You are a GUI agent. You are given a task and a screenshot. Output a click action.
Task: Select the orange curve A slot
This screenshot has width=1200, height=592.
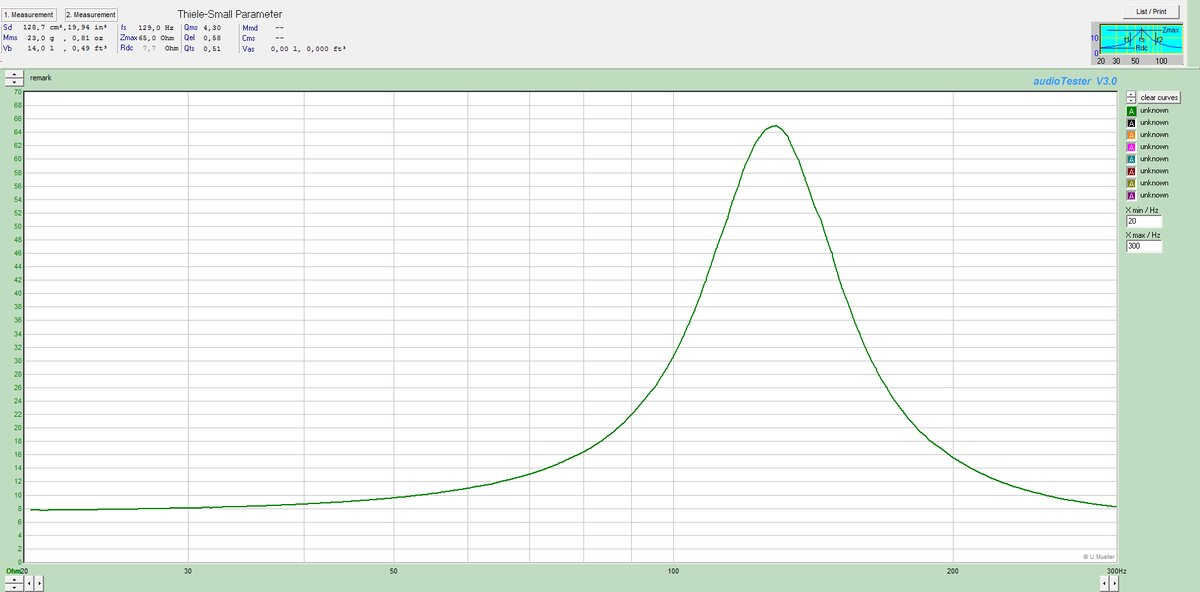[1131, 134]
